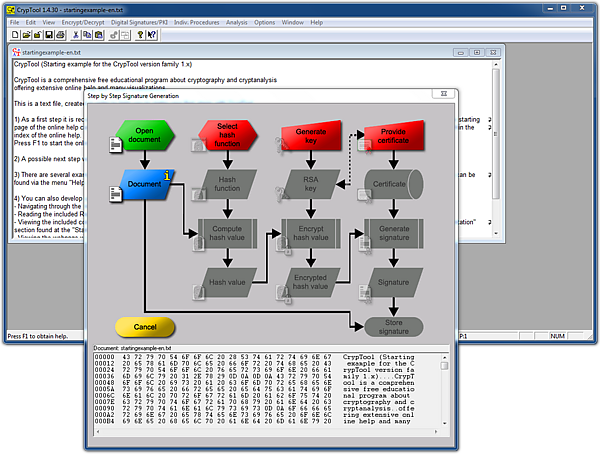Click the Open file toolbar icon

click(27, 35)
